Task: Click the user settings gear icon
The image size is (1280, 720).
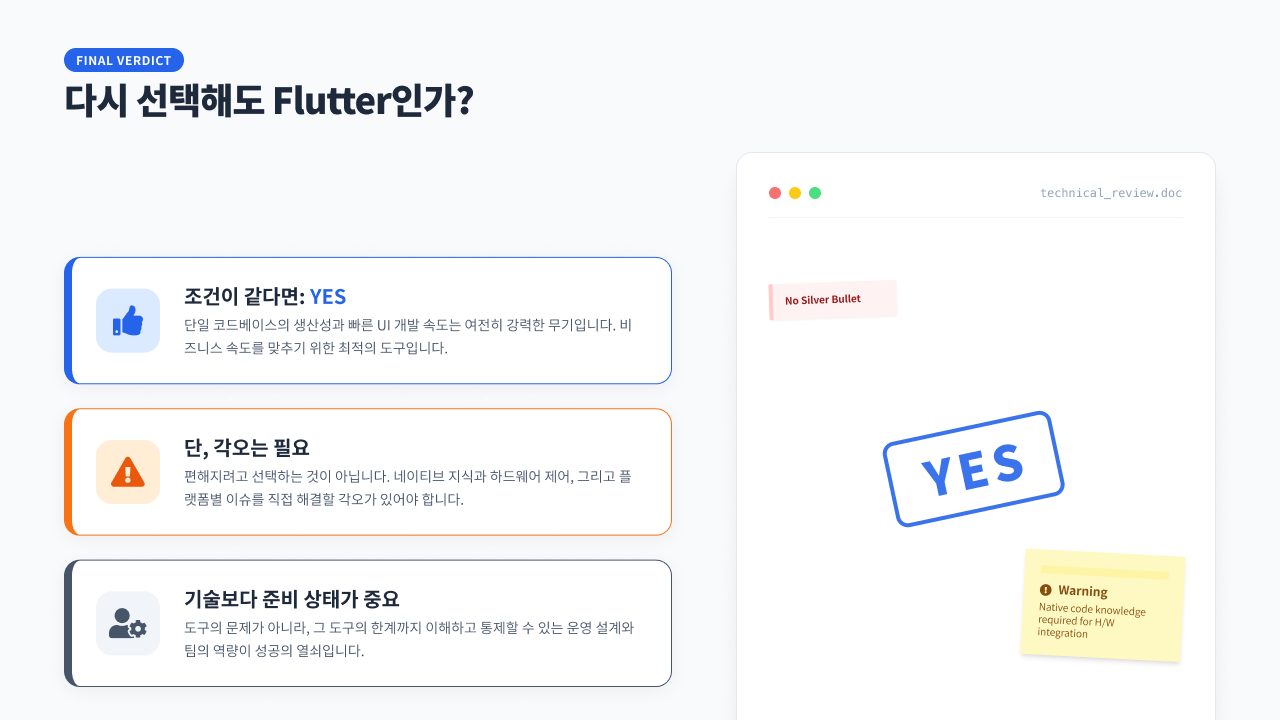Action: (128, 623)
